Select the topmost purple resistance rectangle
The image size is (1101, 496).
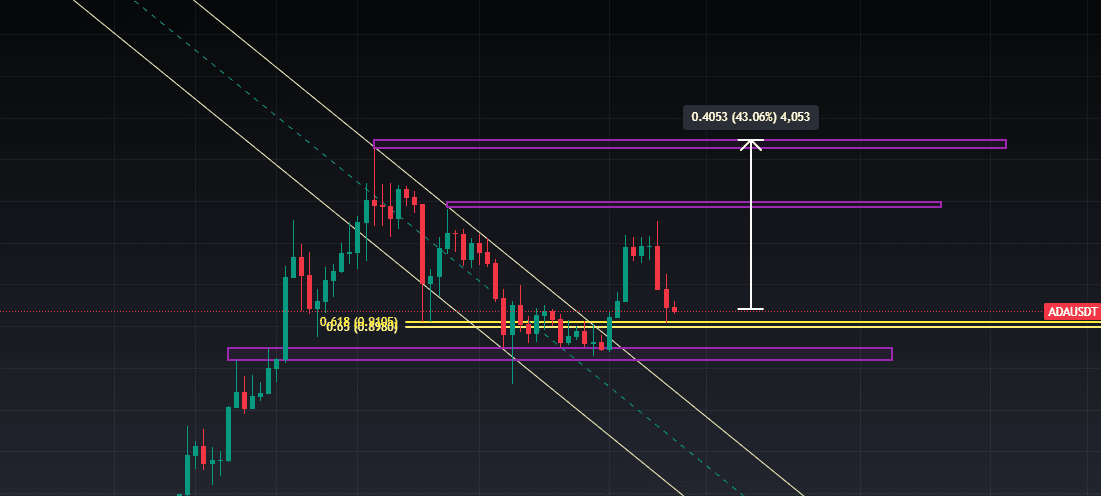(690, 144)
